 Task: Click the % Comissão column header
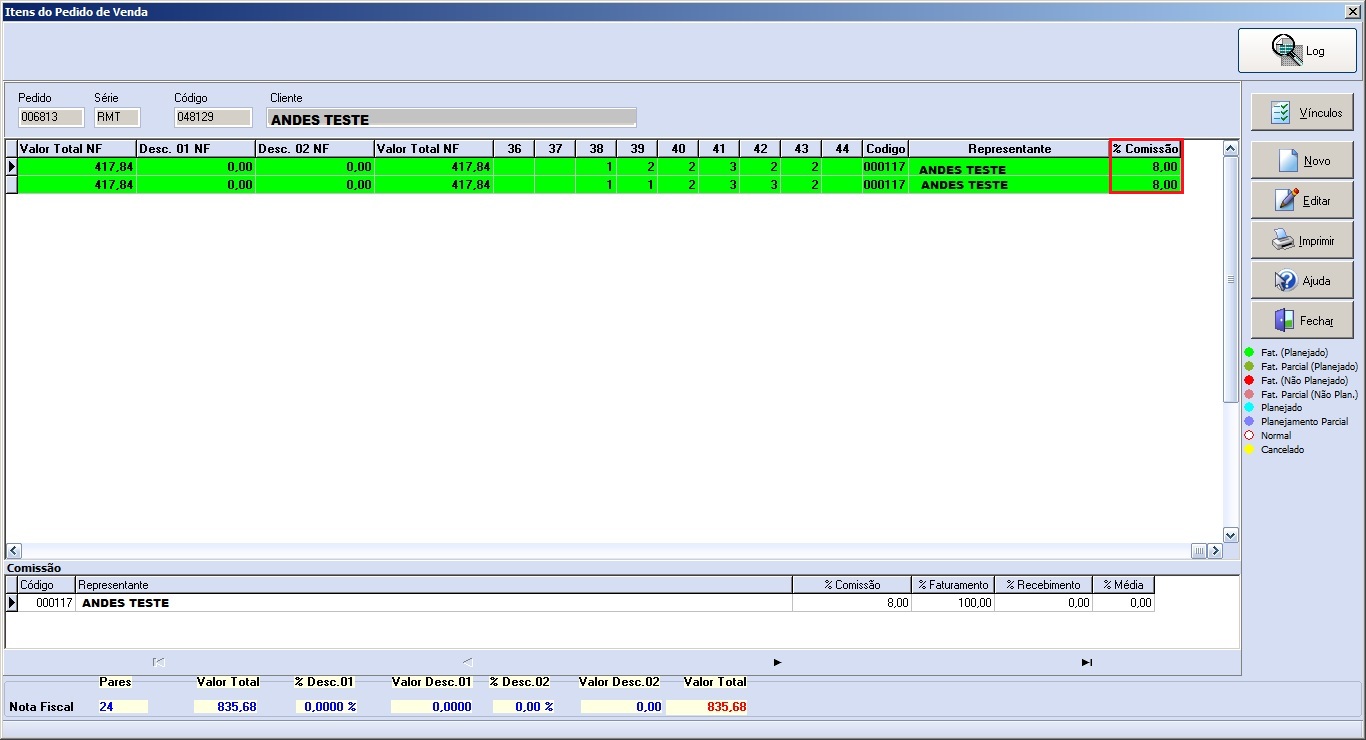point(1146,149)
